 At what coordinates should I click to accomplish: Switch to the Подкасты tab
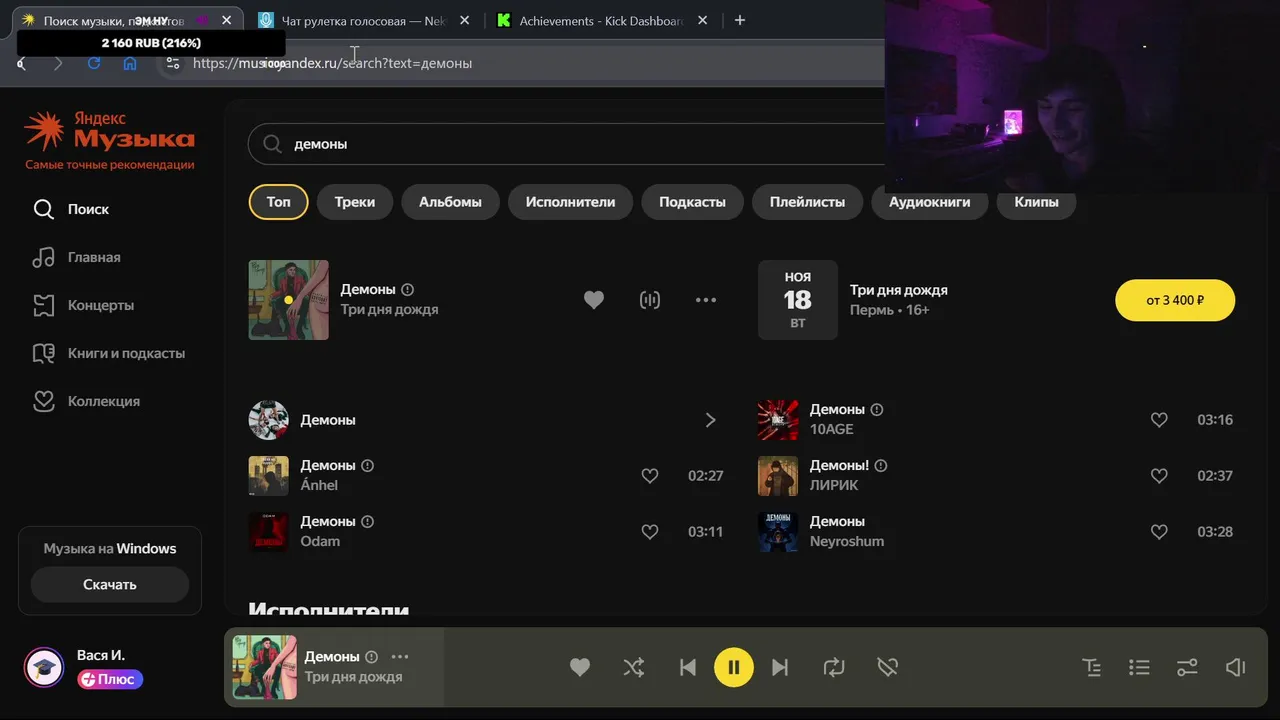[x=692, y=202]
